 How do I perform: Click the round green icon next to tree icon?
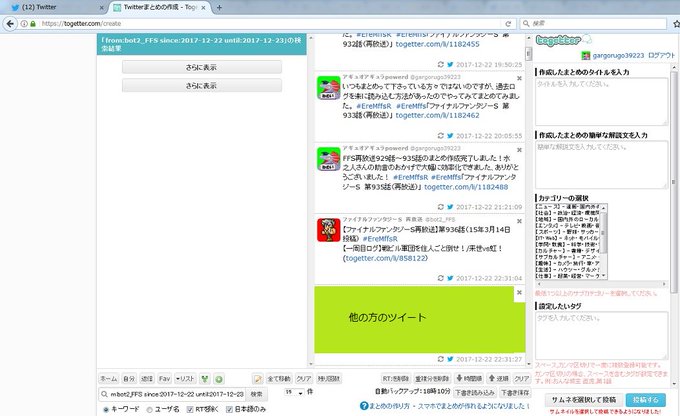coord(219,379)
